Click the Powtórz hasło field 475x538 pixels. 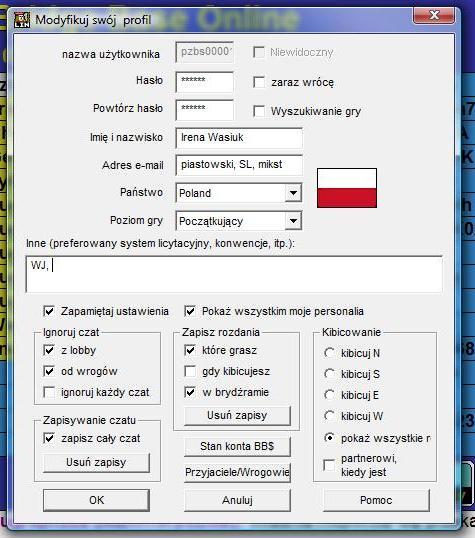(205, 110)
